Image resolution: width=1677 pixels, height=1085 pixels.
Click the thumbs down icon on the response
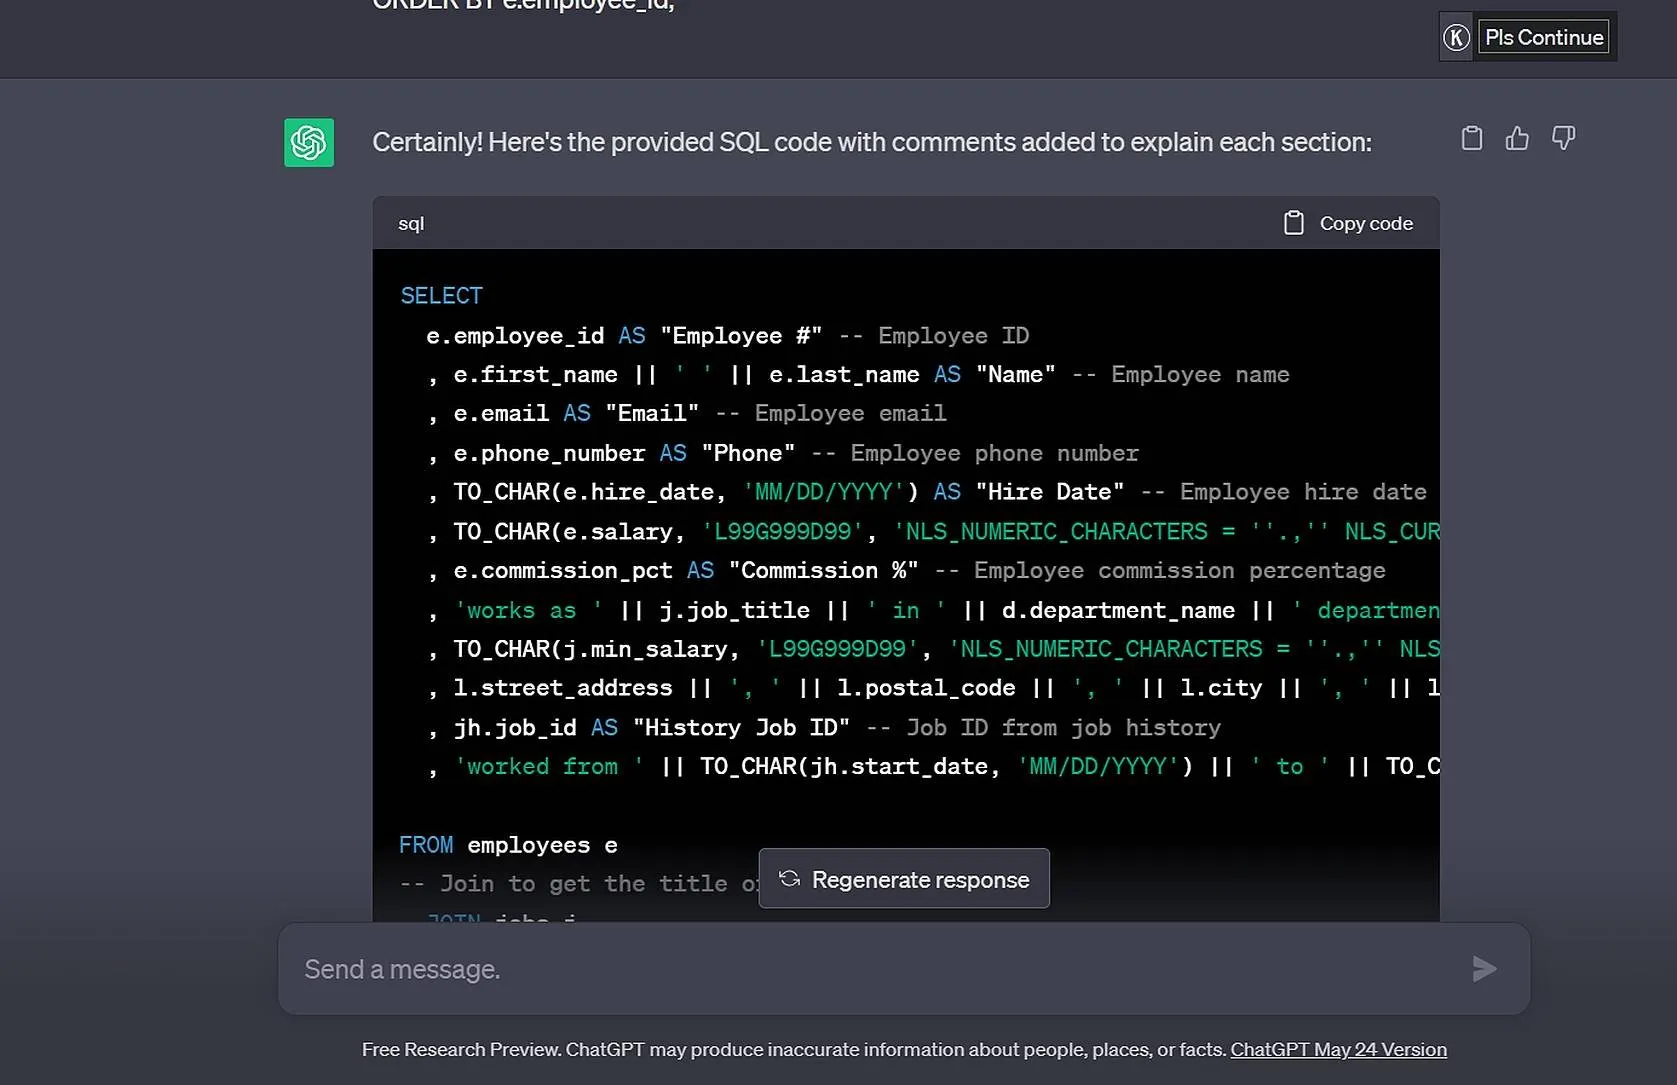1563,138
